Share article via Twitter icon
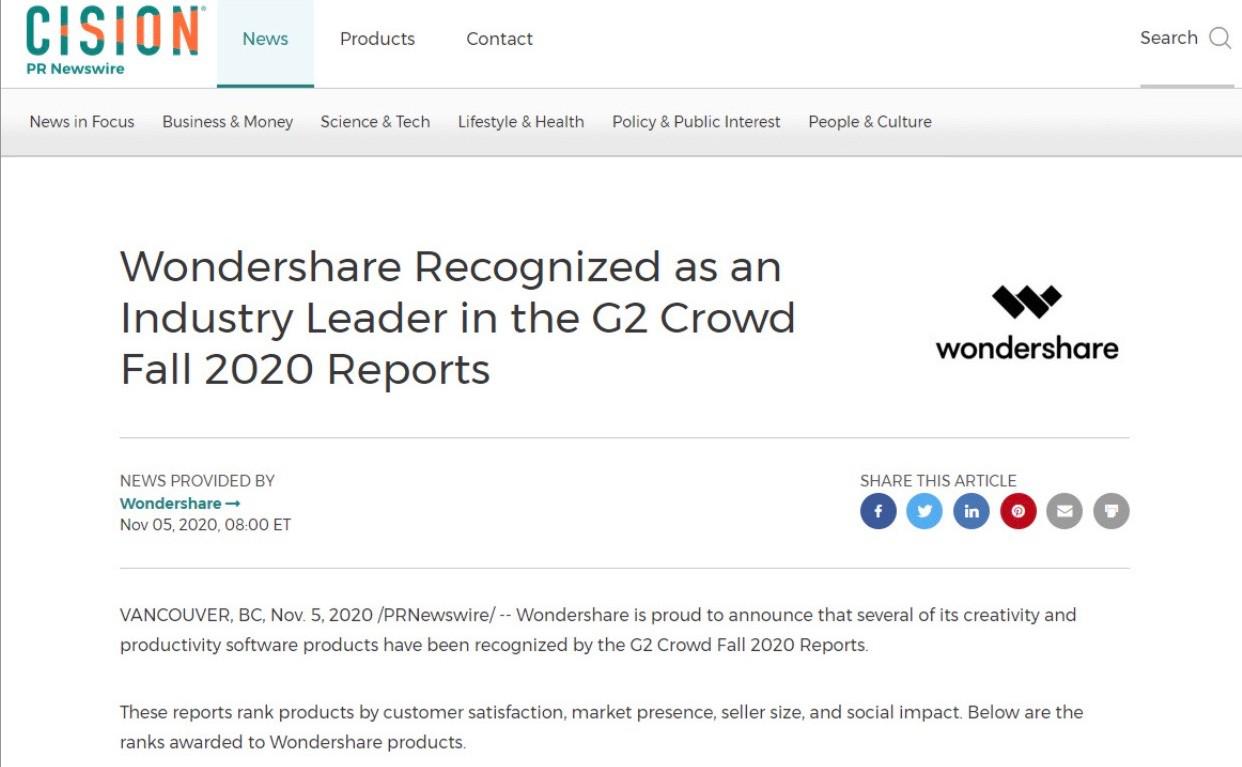 pos(925,511)
